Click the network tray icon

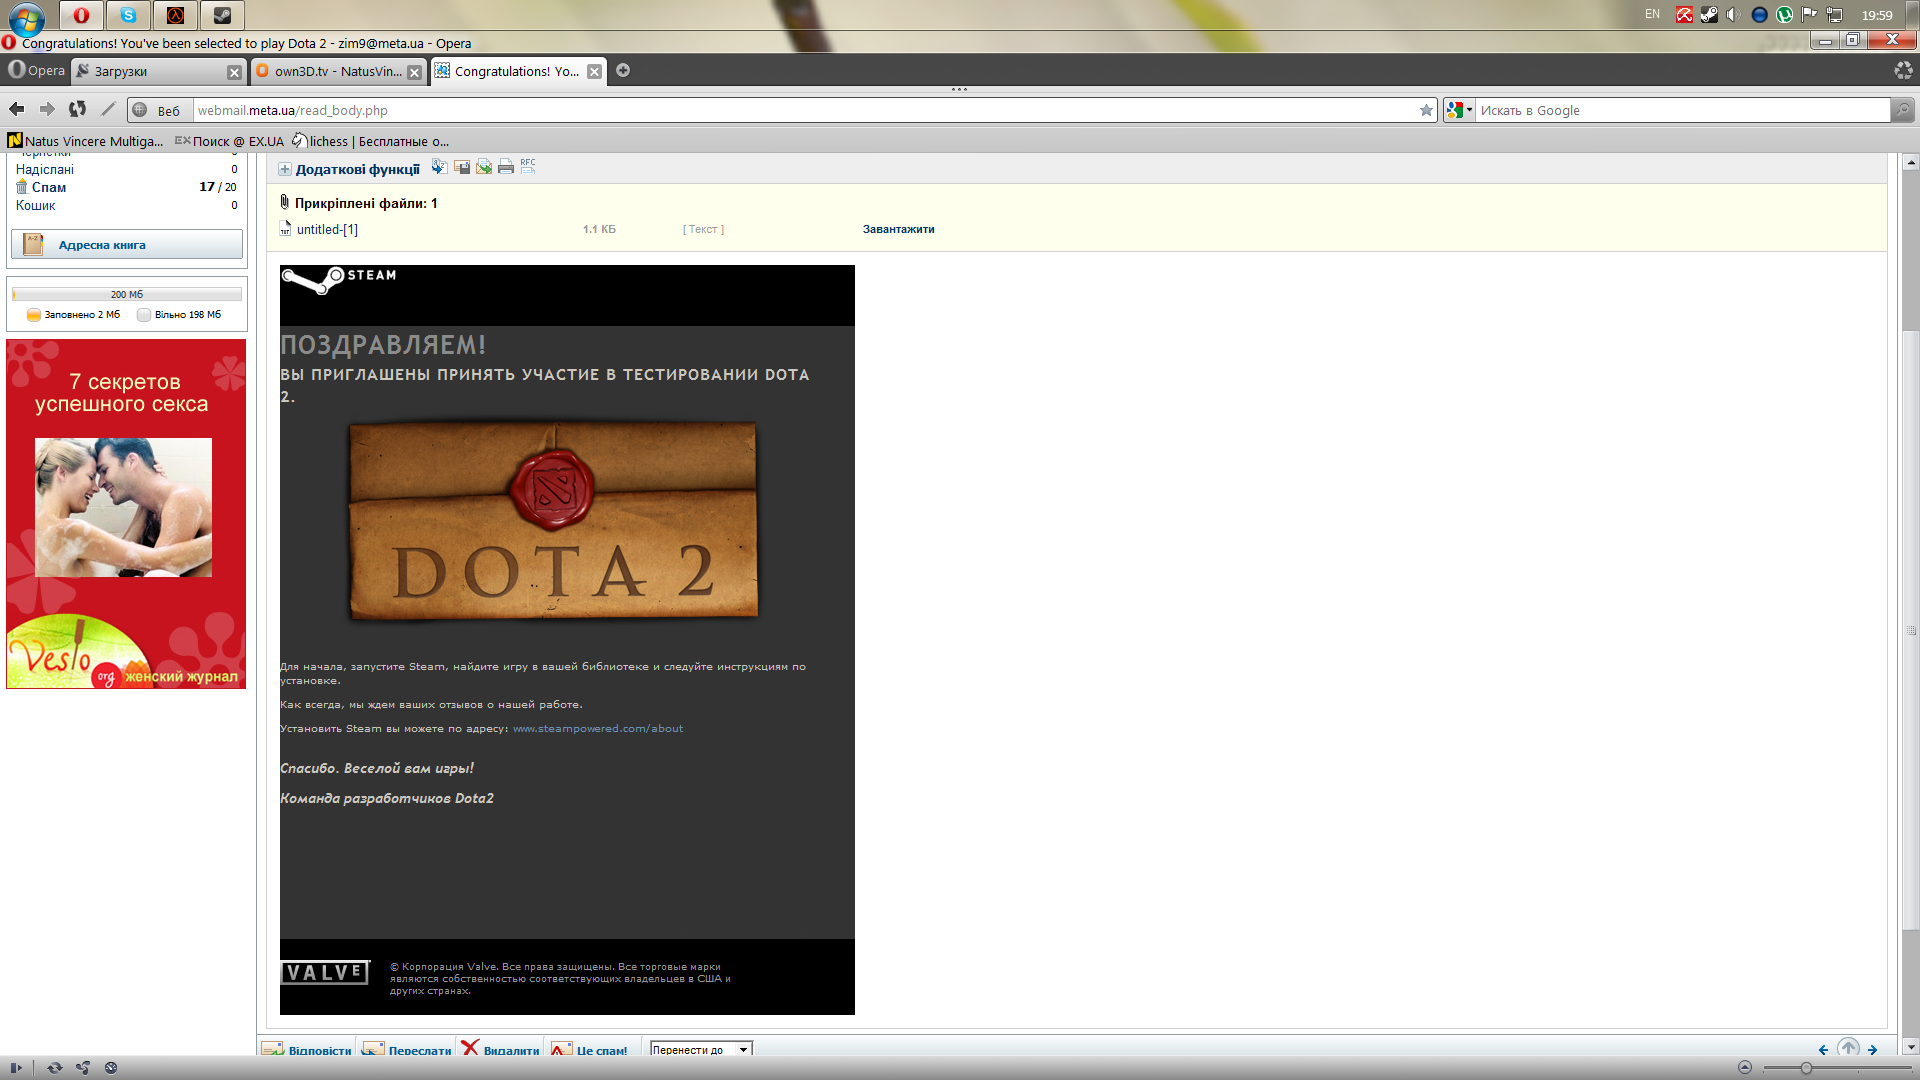pyautogui.click(x=1834, y=15)
